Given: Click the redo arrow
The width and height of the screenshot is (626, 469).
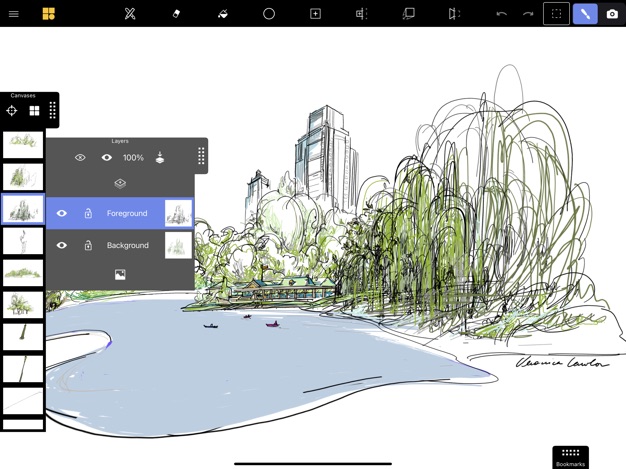Looking at the screenshot, I should click(x=528, y=14).
